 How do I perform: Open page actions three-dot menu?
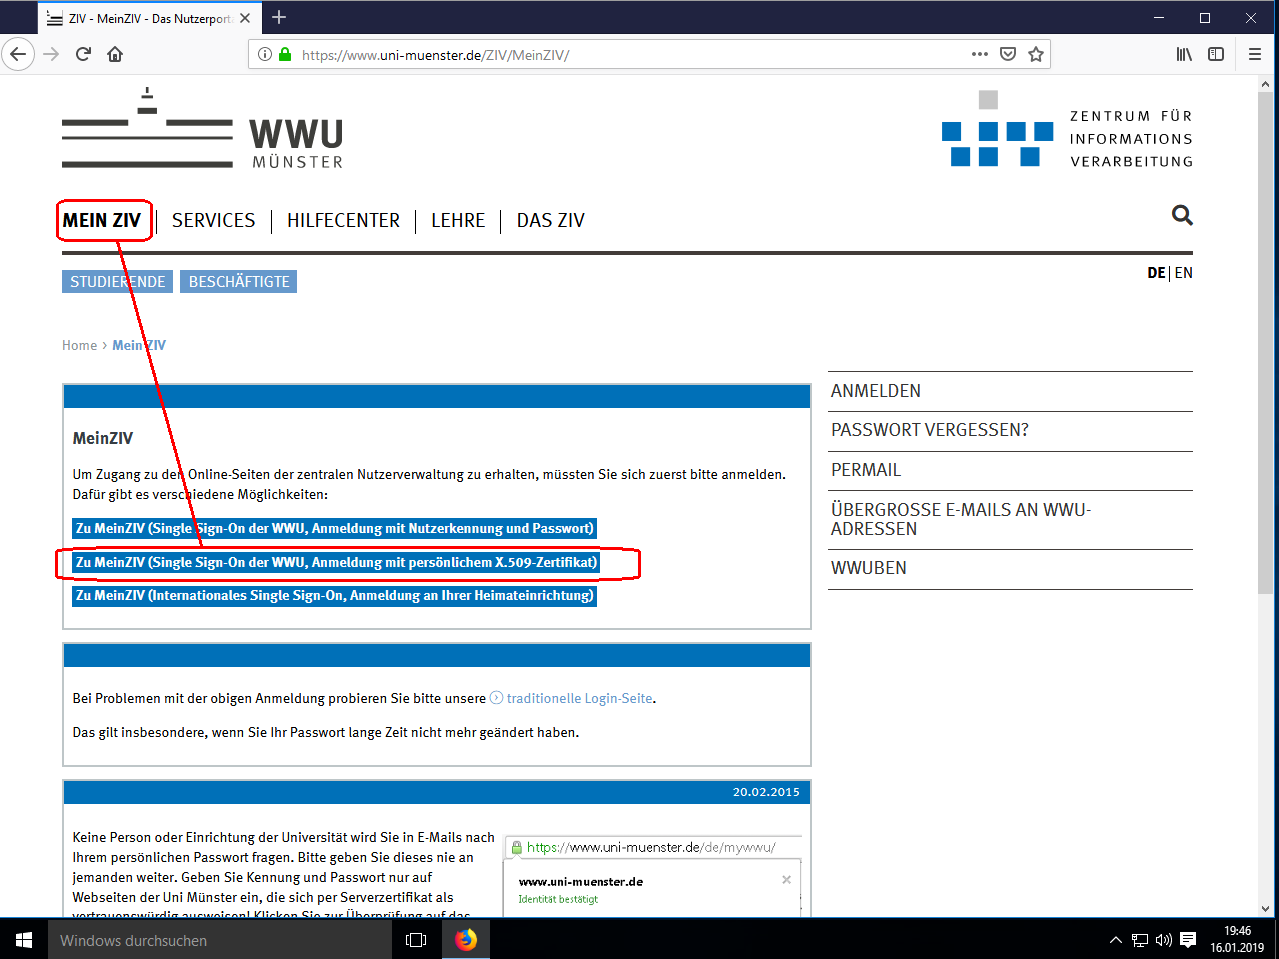[x=980, y=54]
